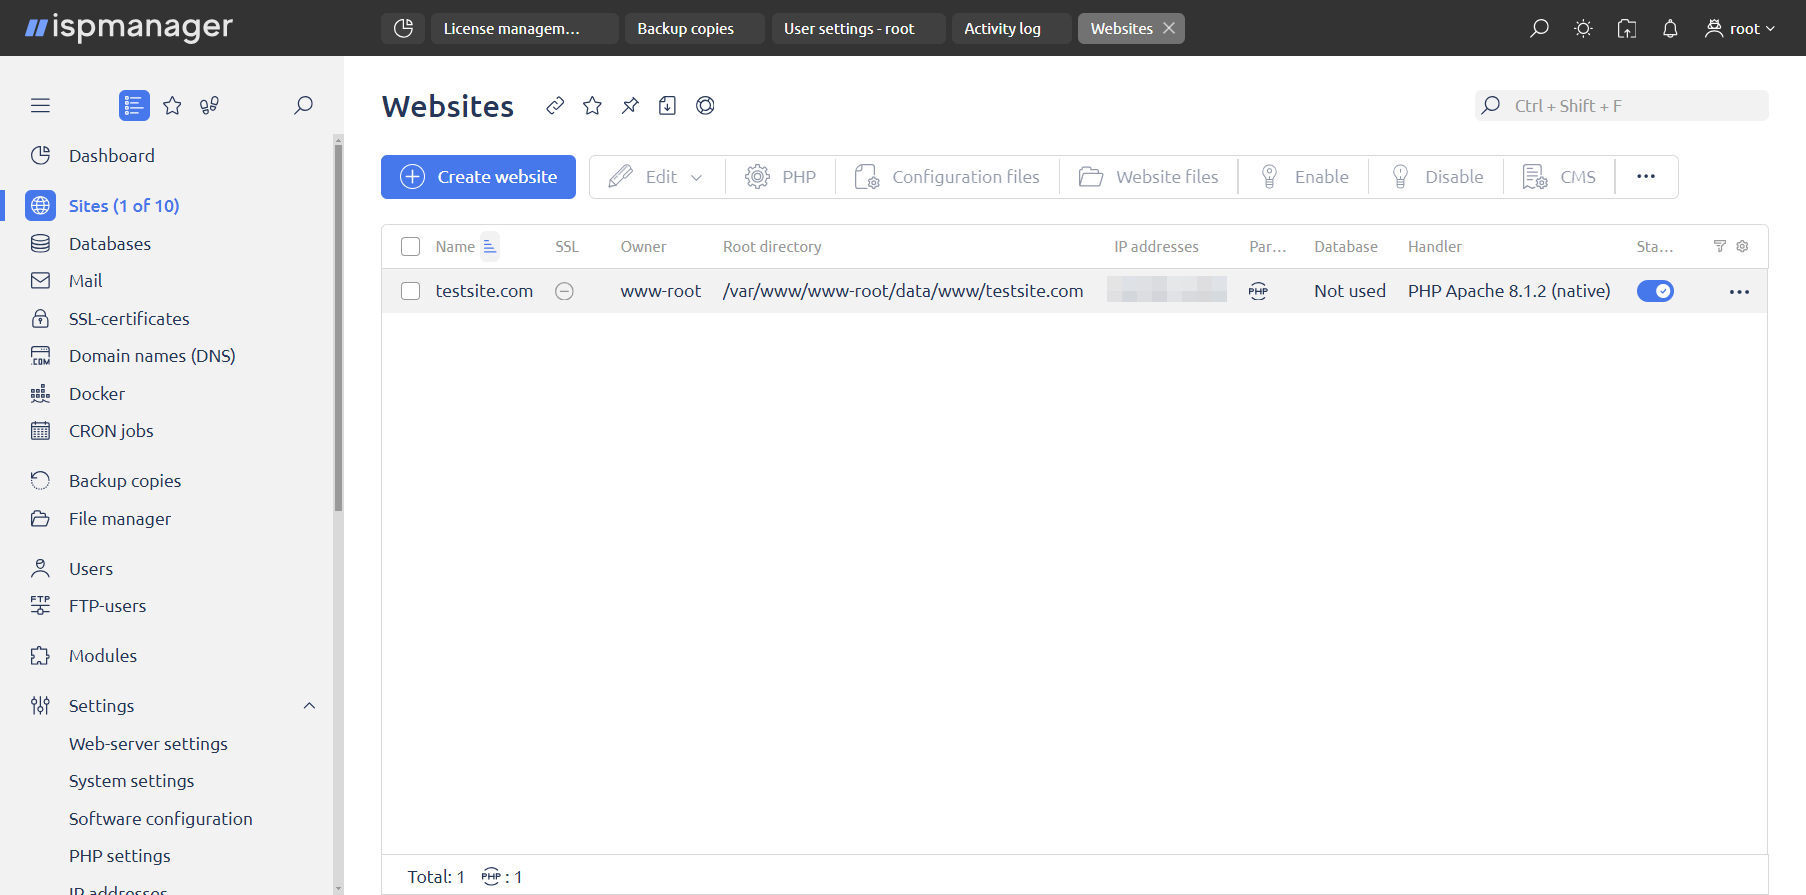Switch to the Backup copies tab

(x=686, y=29)
